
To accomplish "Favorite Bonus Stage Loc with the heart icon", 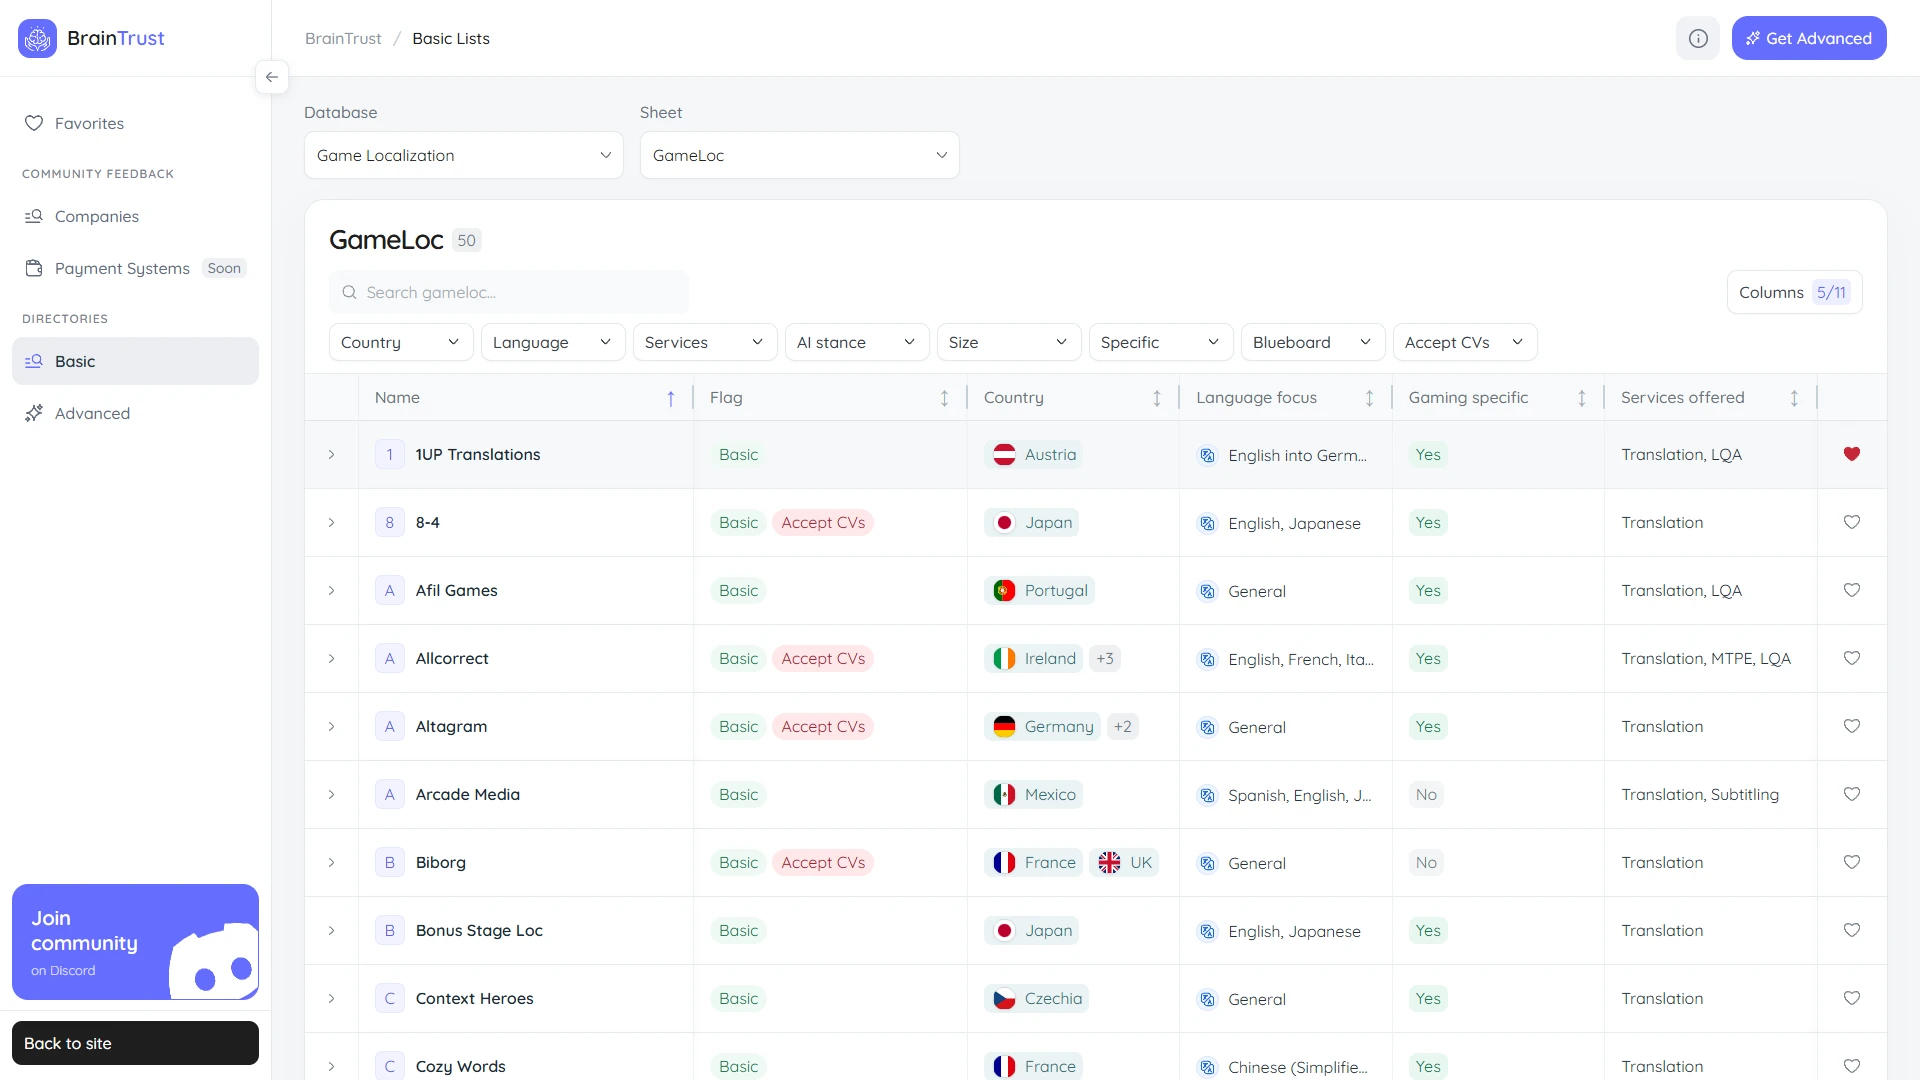I will [1852, 930].
